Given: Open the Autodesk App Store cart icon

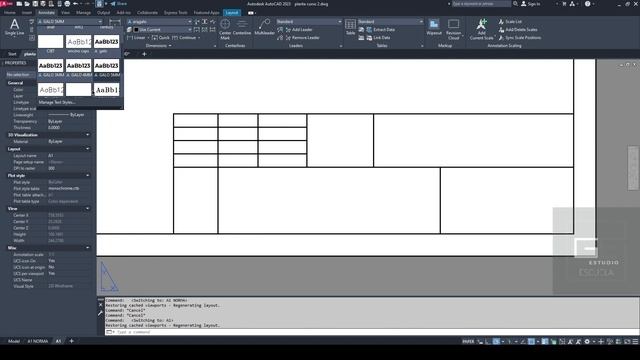Looking at the screenshot, I should coord(564,4).
